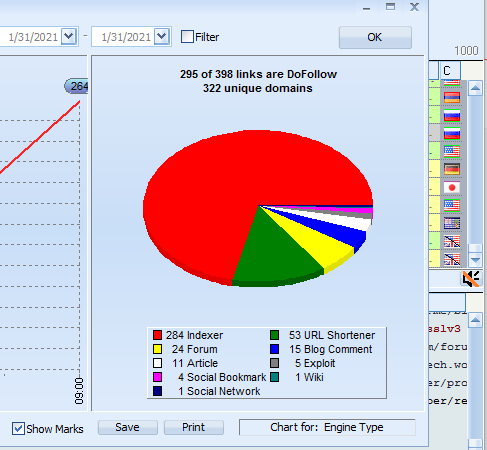The image size is (487, 450).
Task: Click the 09:00 time axis label
Action: point(79,391)
